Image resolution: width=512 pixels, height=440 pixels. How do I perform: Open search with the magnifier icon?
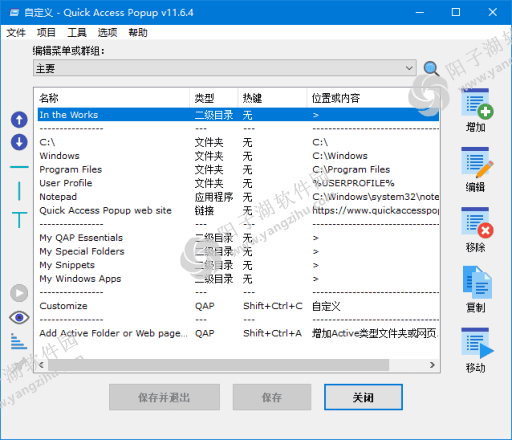pos(431,69)
